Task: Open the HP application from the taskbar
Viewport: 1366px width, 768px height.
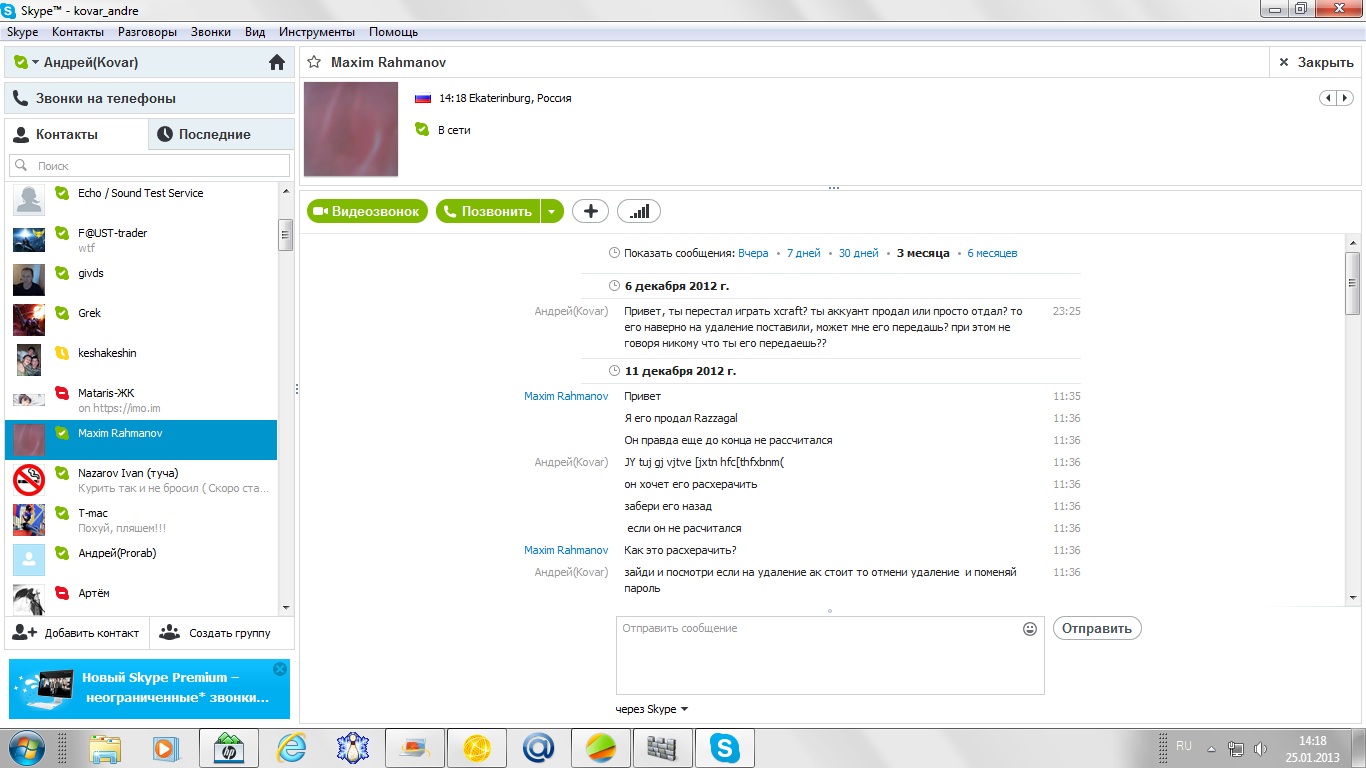Action: [229, 747]
